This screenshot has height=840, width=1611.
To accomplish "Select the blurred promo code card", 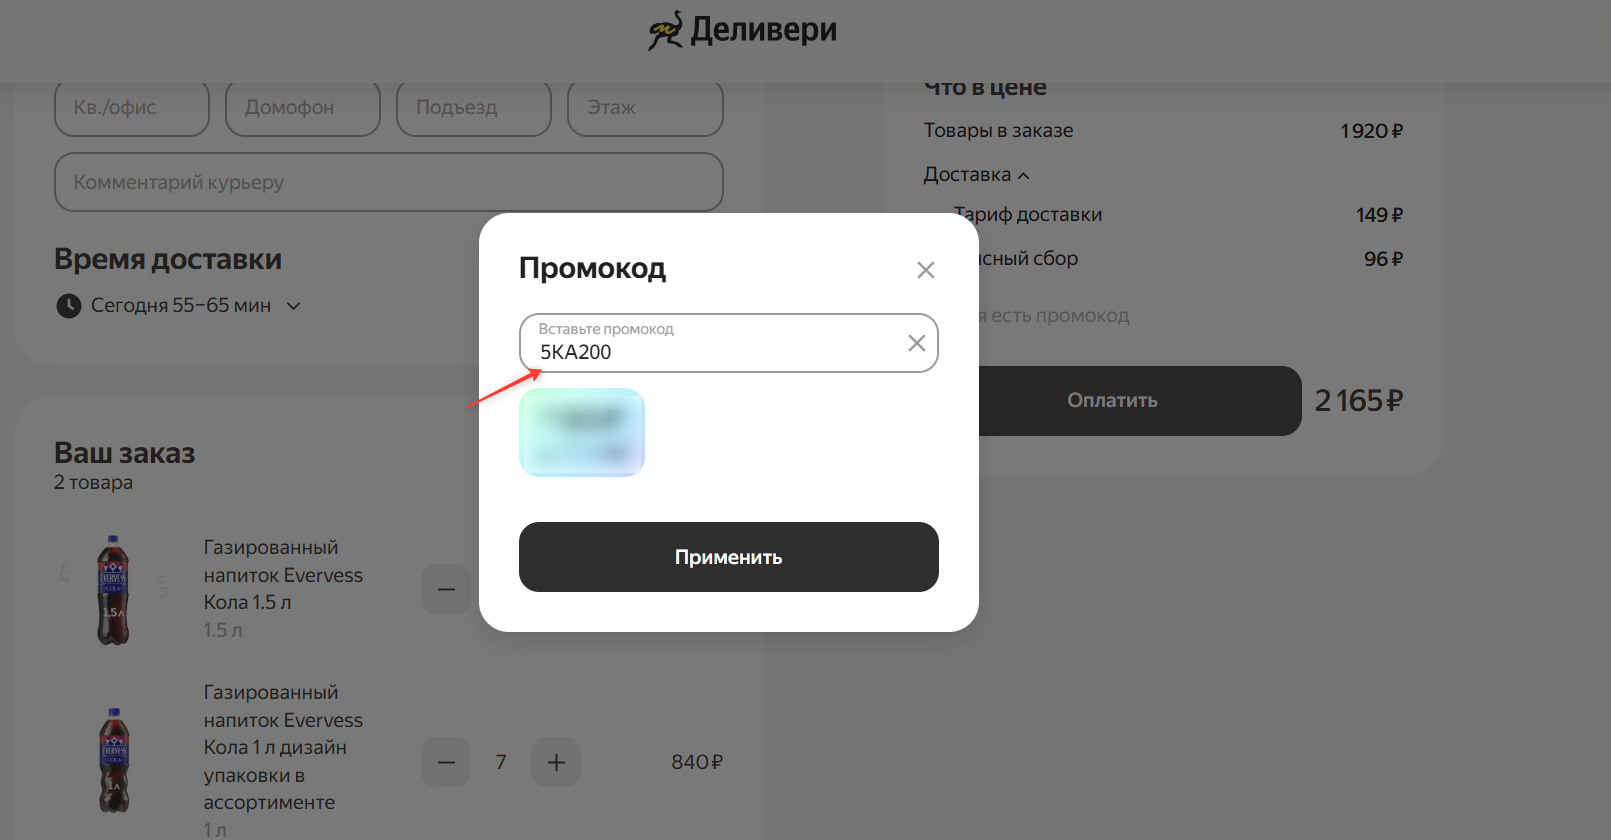I will pos(581,432).
